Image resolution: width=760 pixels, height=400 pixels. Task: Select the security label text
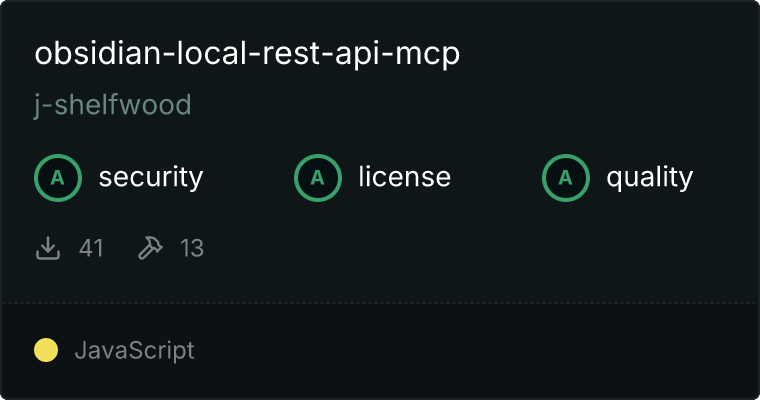coord(151,177)
